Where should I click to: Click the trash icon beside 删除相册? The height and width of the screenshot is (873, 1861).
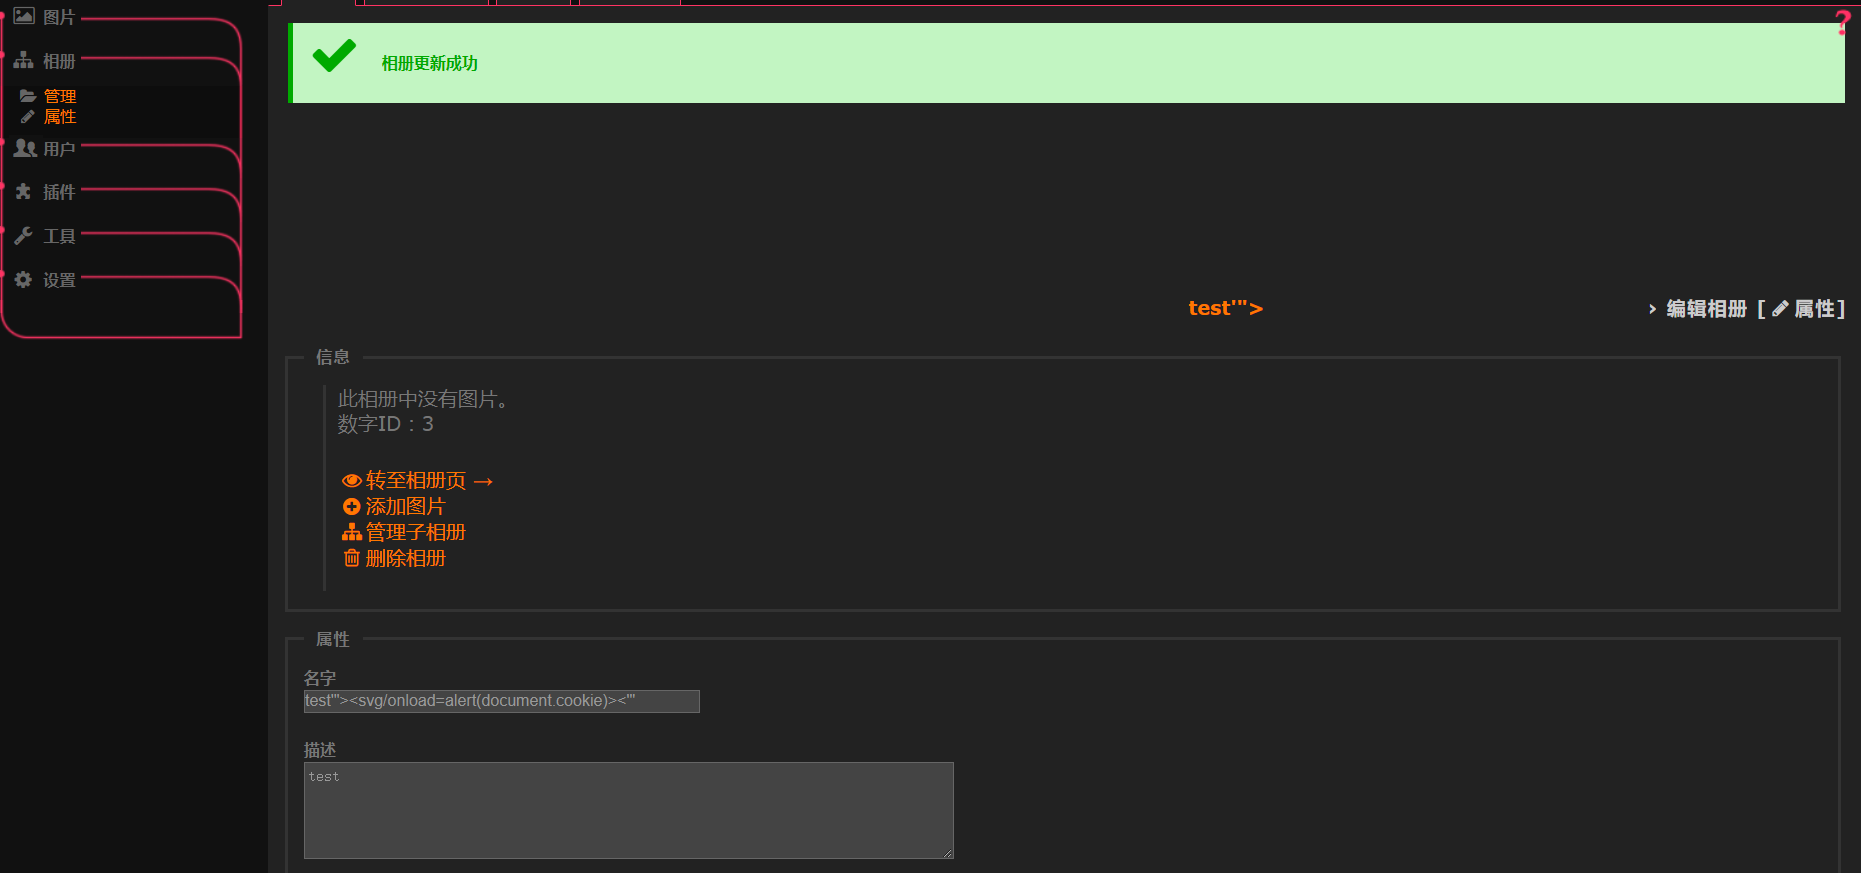point(352,558)
